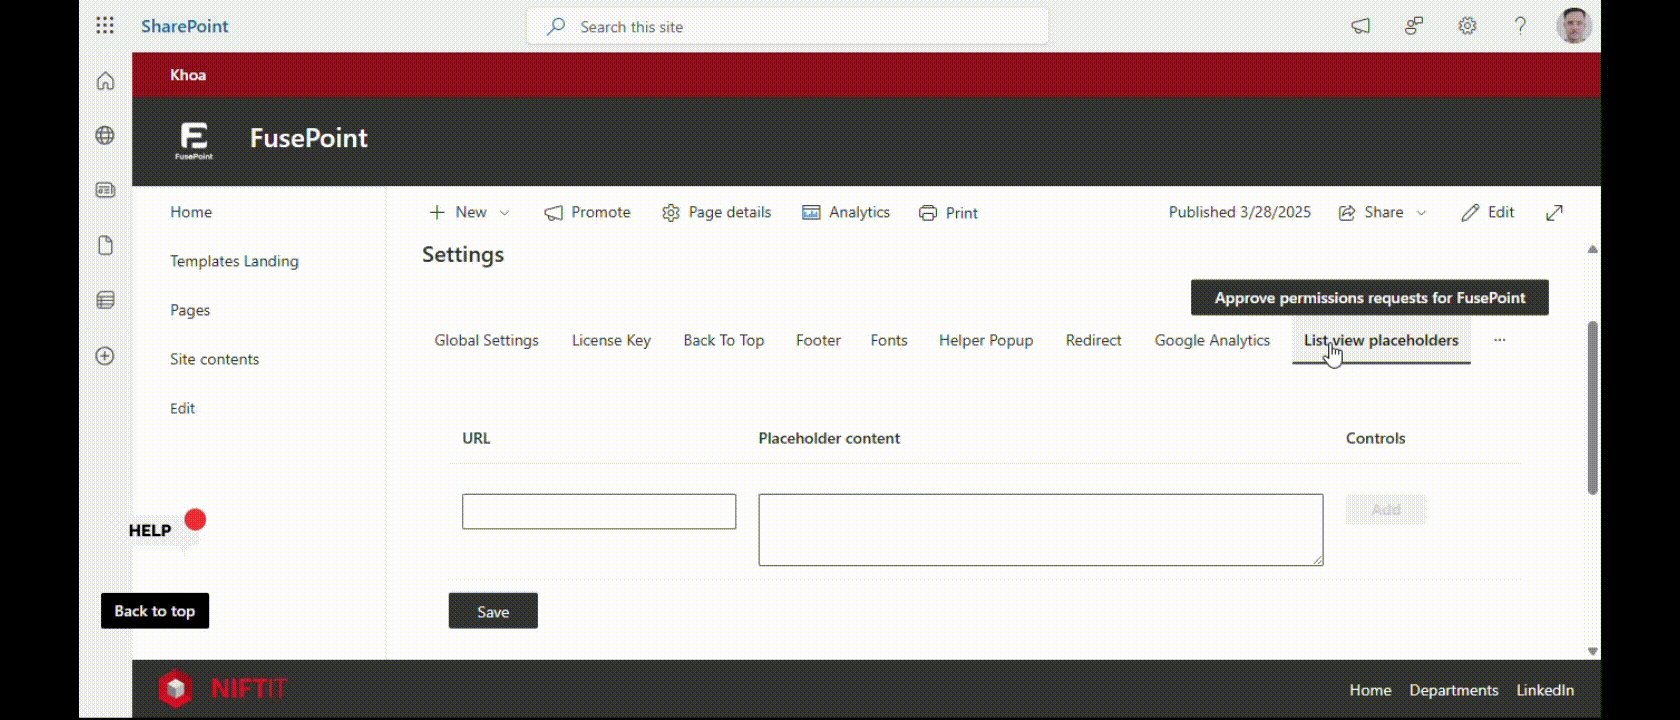Open the user profile picture

click(x=1573, y=26)
